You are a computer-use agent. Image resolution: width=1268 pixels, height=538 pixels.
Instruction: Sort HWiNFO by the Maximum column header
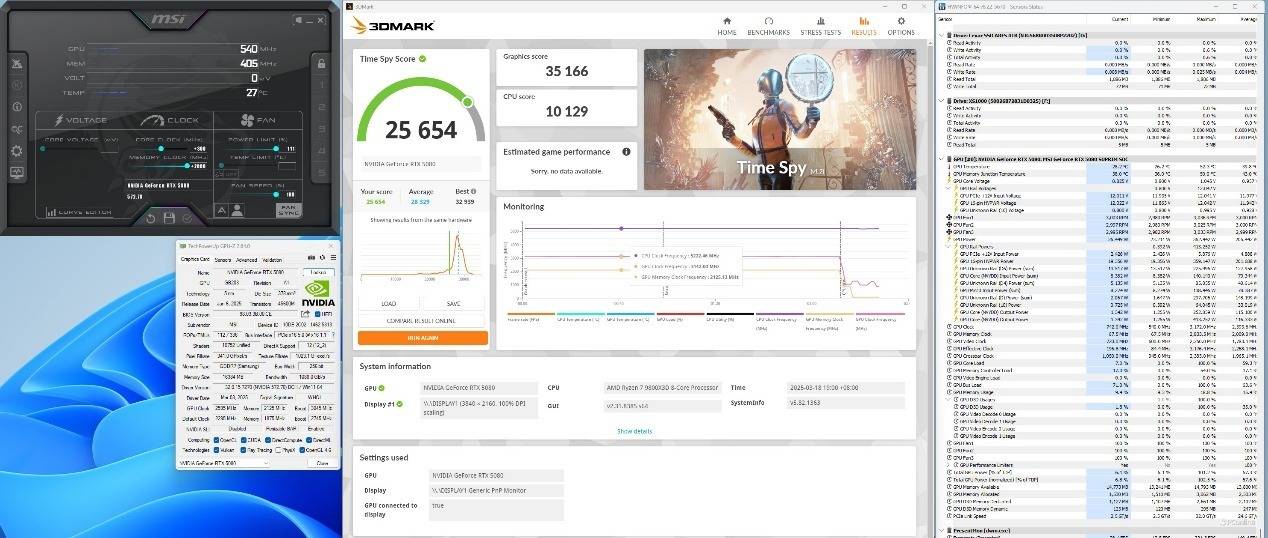tap(1206, 18)
